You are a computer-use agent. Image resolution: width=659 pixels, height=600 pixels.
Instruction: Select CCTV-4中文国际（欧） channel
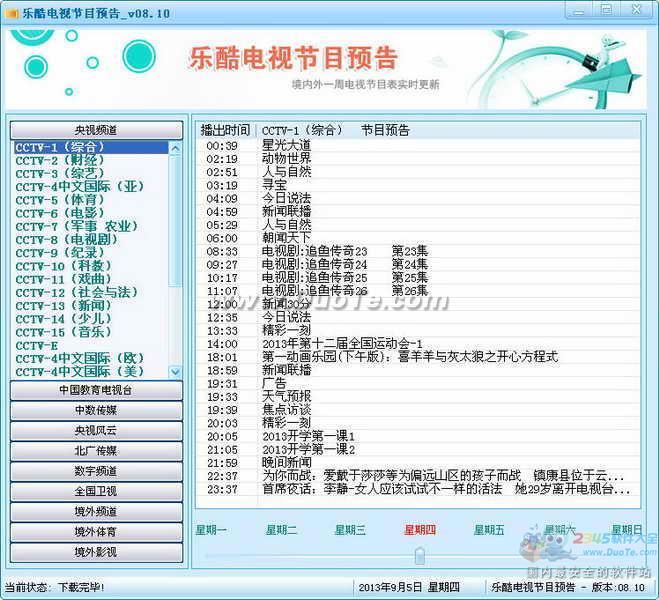click(x=91, y=359)
